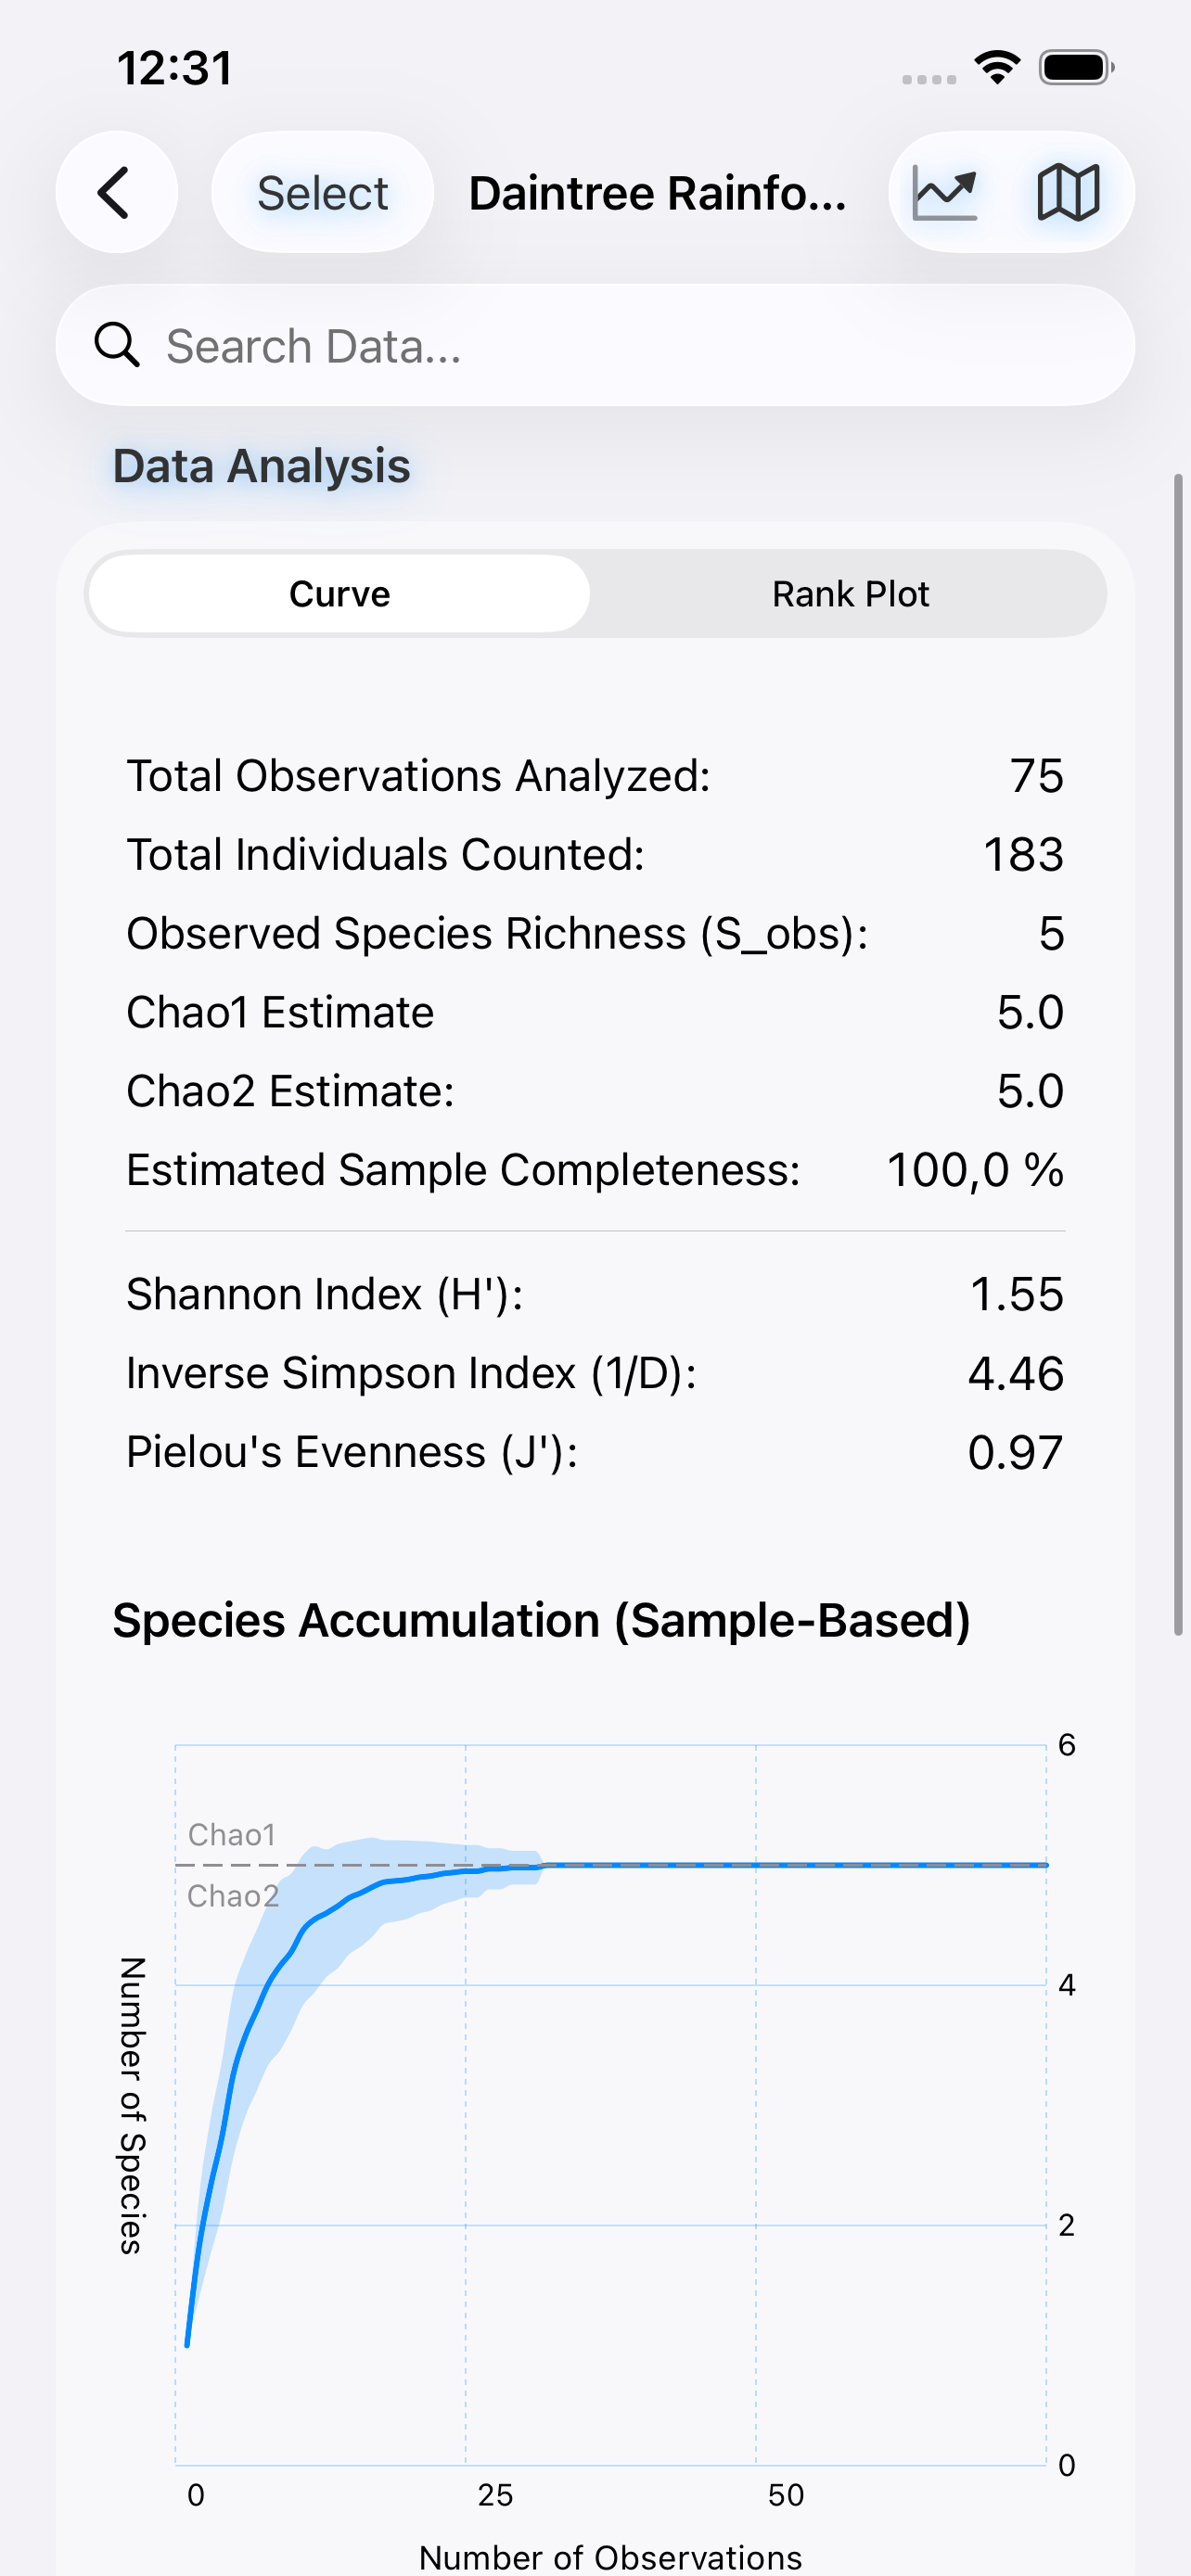The height and width of the screenshot is (2576, 1191).
Task: Tap the x-axis tick label 25
Action: [495, 2495]
